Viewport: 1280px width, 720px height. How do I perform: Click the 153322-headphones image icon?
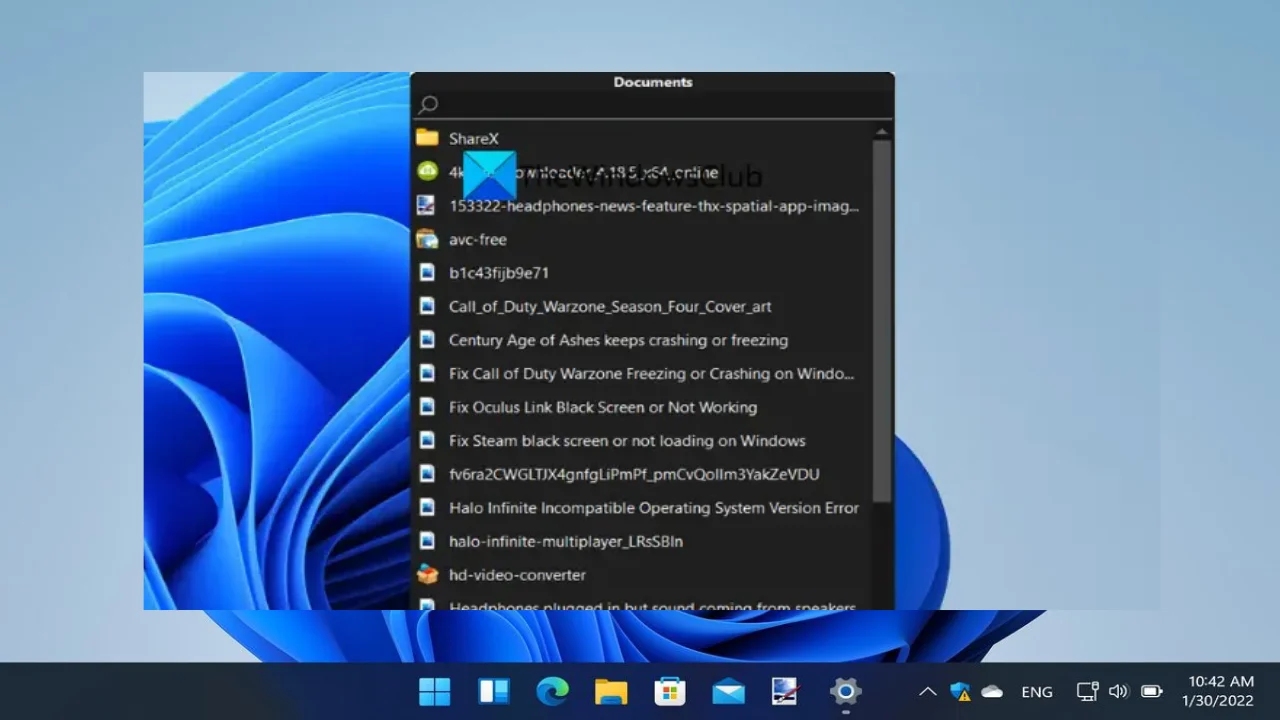(x=427, y=205)
